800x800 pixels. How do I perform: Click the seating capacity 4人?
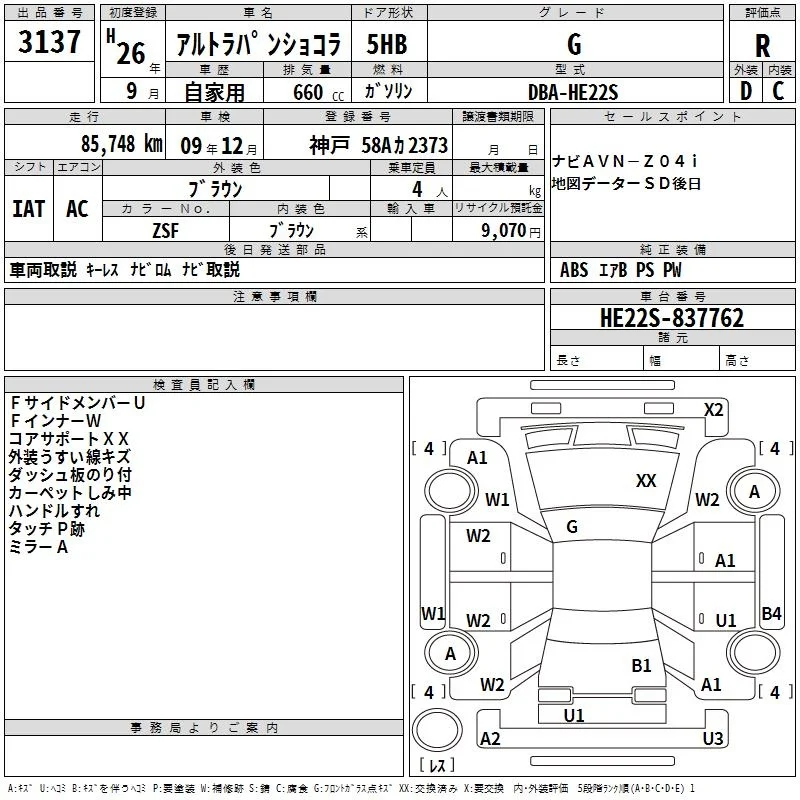pos(430,190)
